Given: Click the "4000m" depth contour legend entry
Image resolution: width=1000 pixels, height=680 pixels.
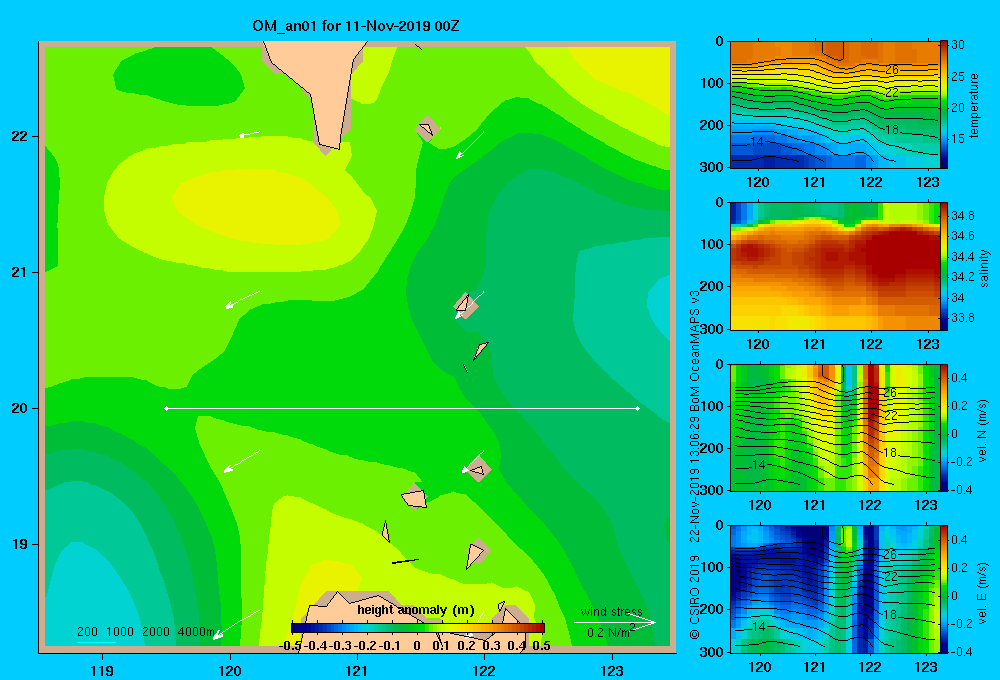Looking at the screenshot, I should (196, 632).
